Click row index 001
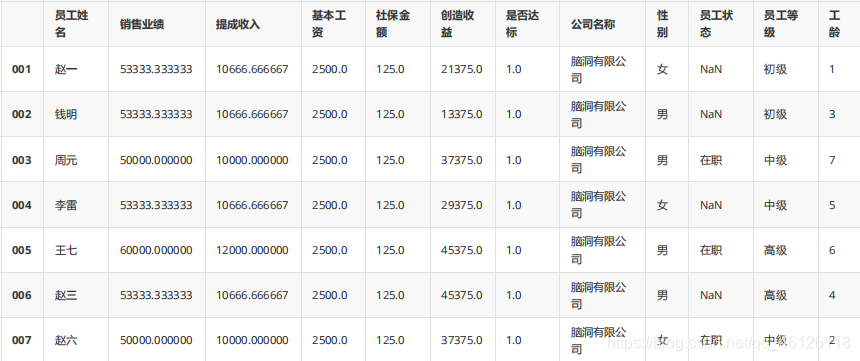 click(x=22, y=69)
